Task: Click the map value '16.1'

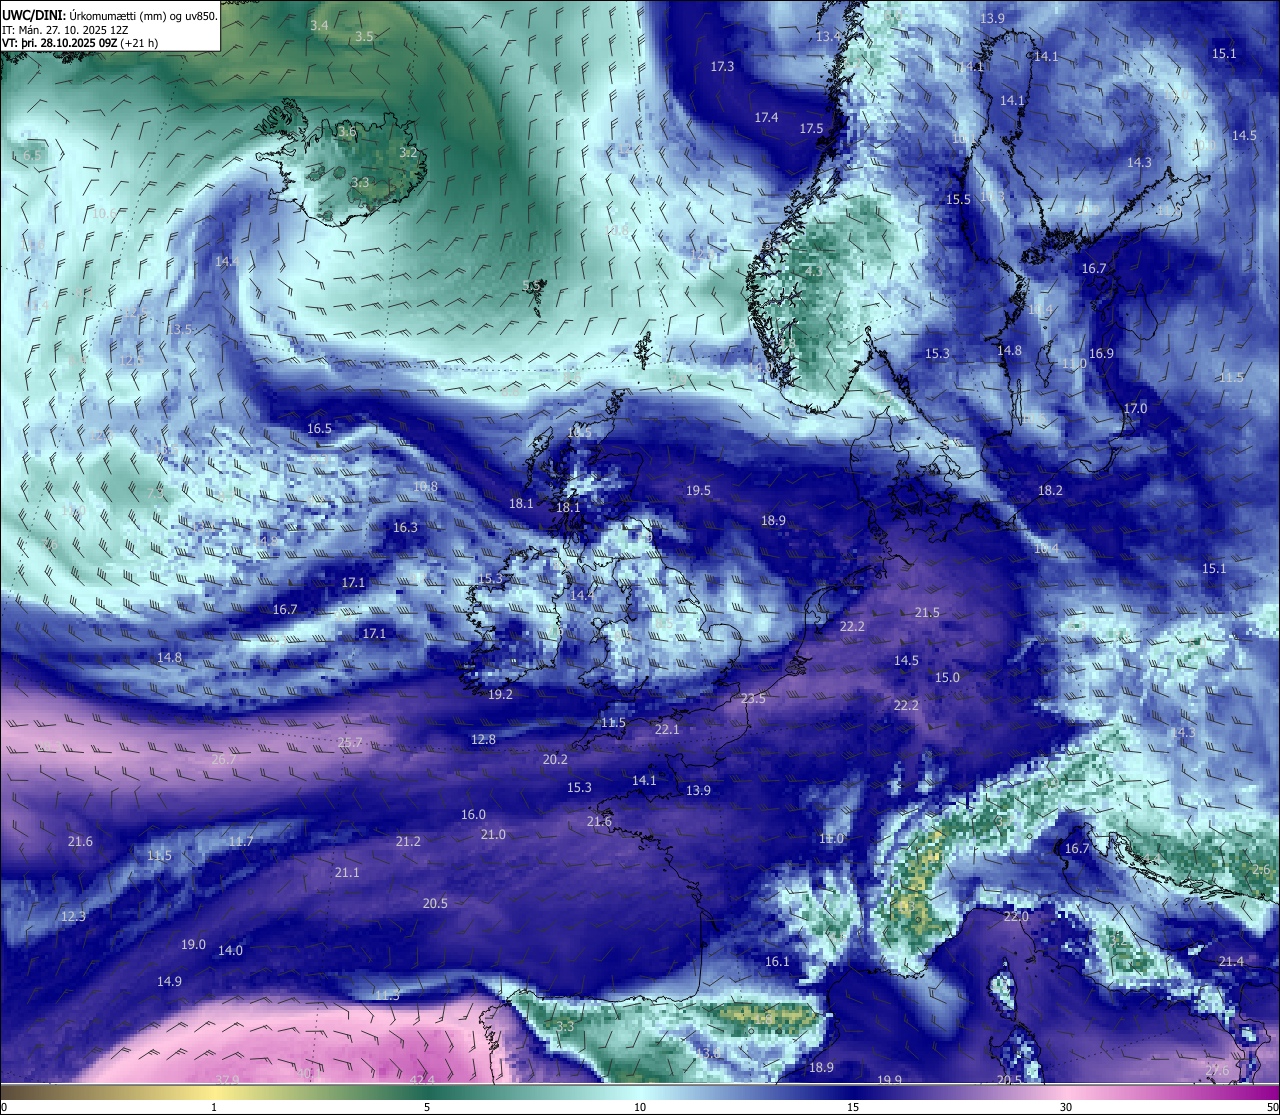Action: tap(777, 962)
